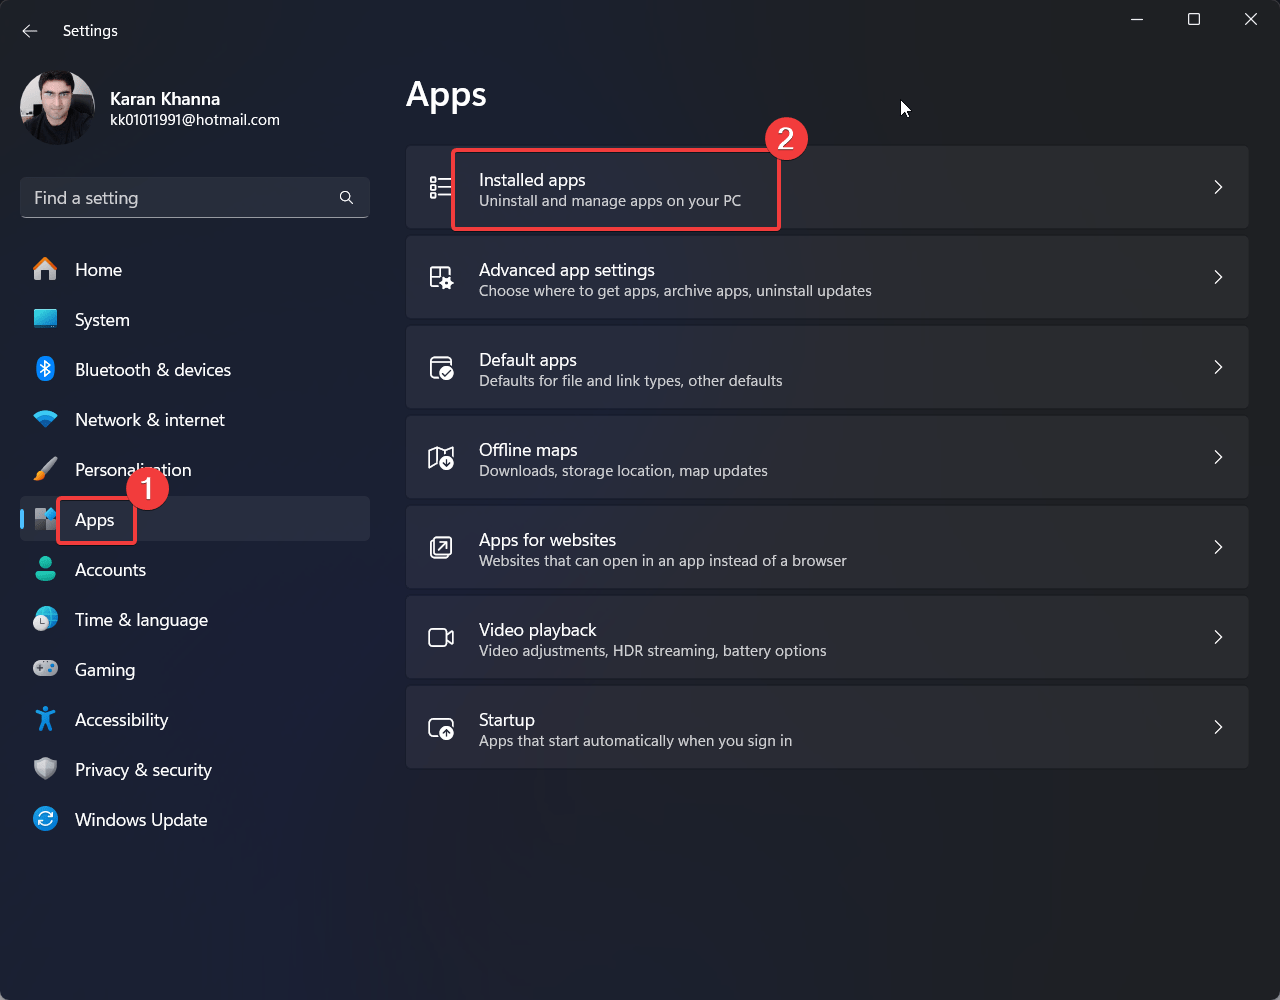
Task: Click the Privacy & security shield icon
Action: coord(45,769)
